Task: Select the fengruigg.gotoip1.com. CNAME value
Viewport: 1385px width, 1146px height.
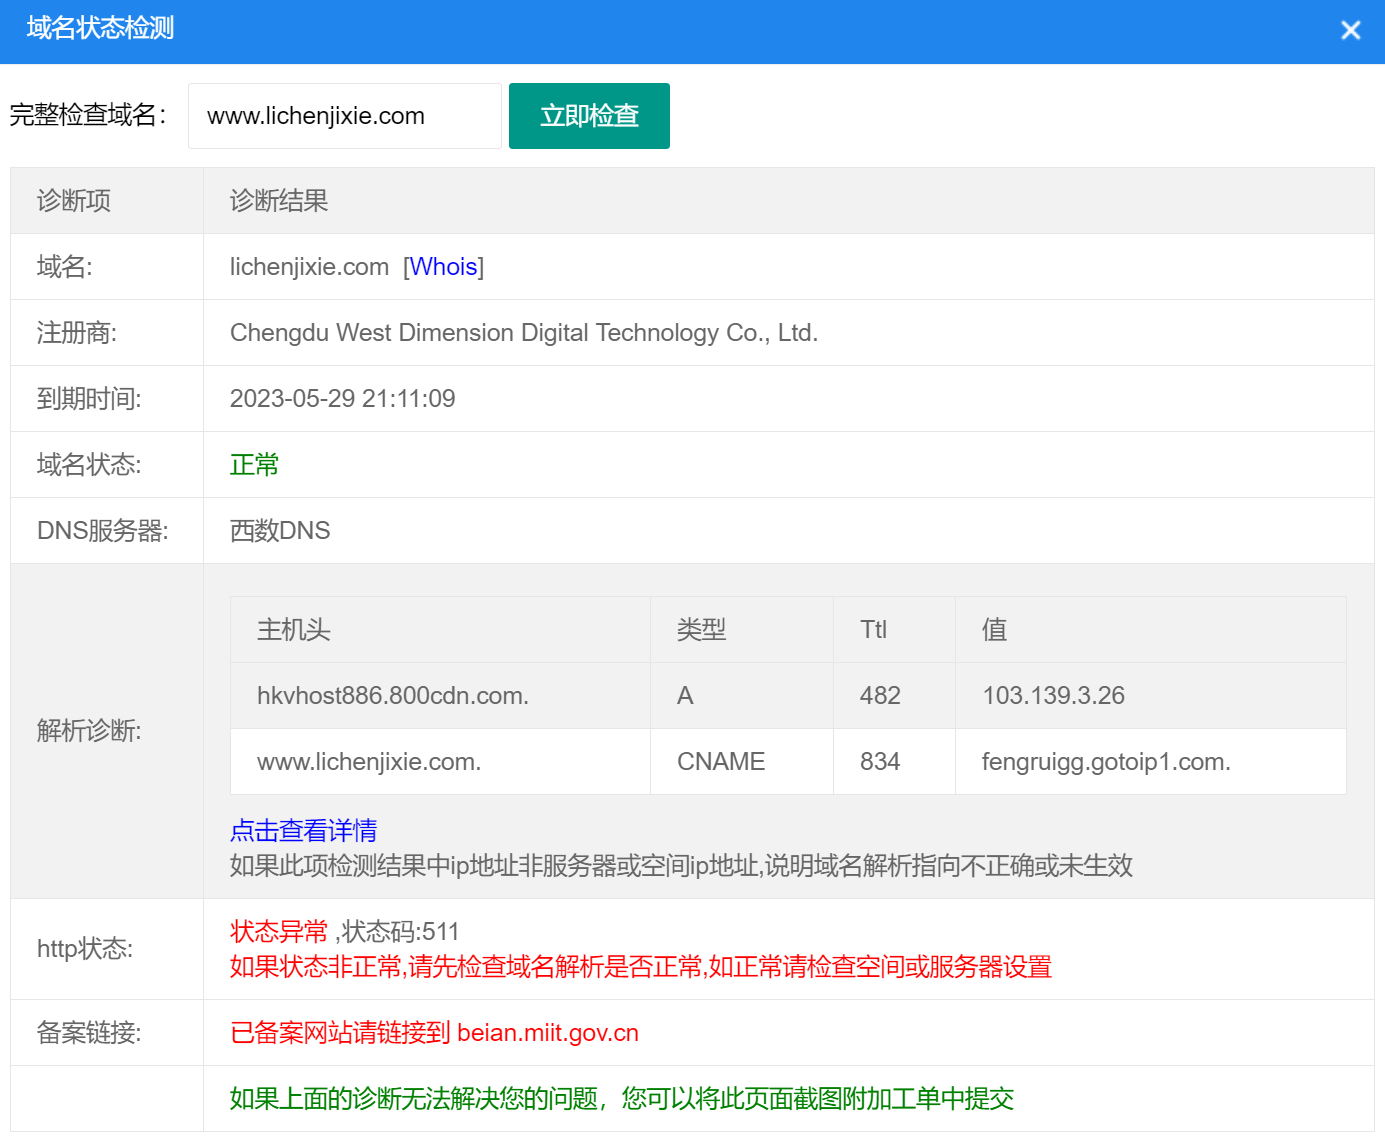Action: (x=1105, y=762)
